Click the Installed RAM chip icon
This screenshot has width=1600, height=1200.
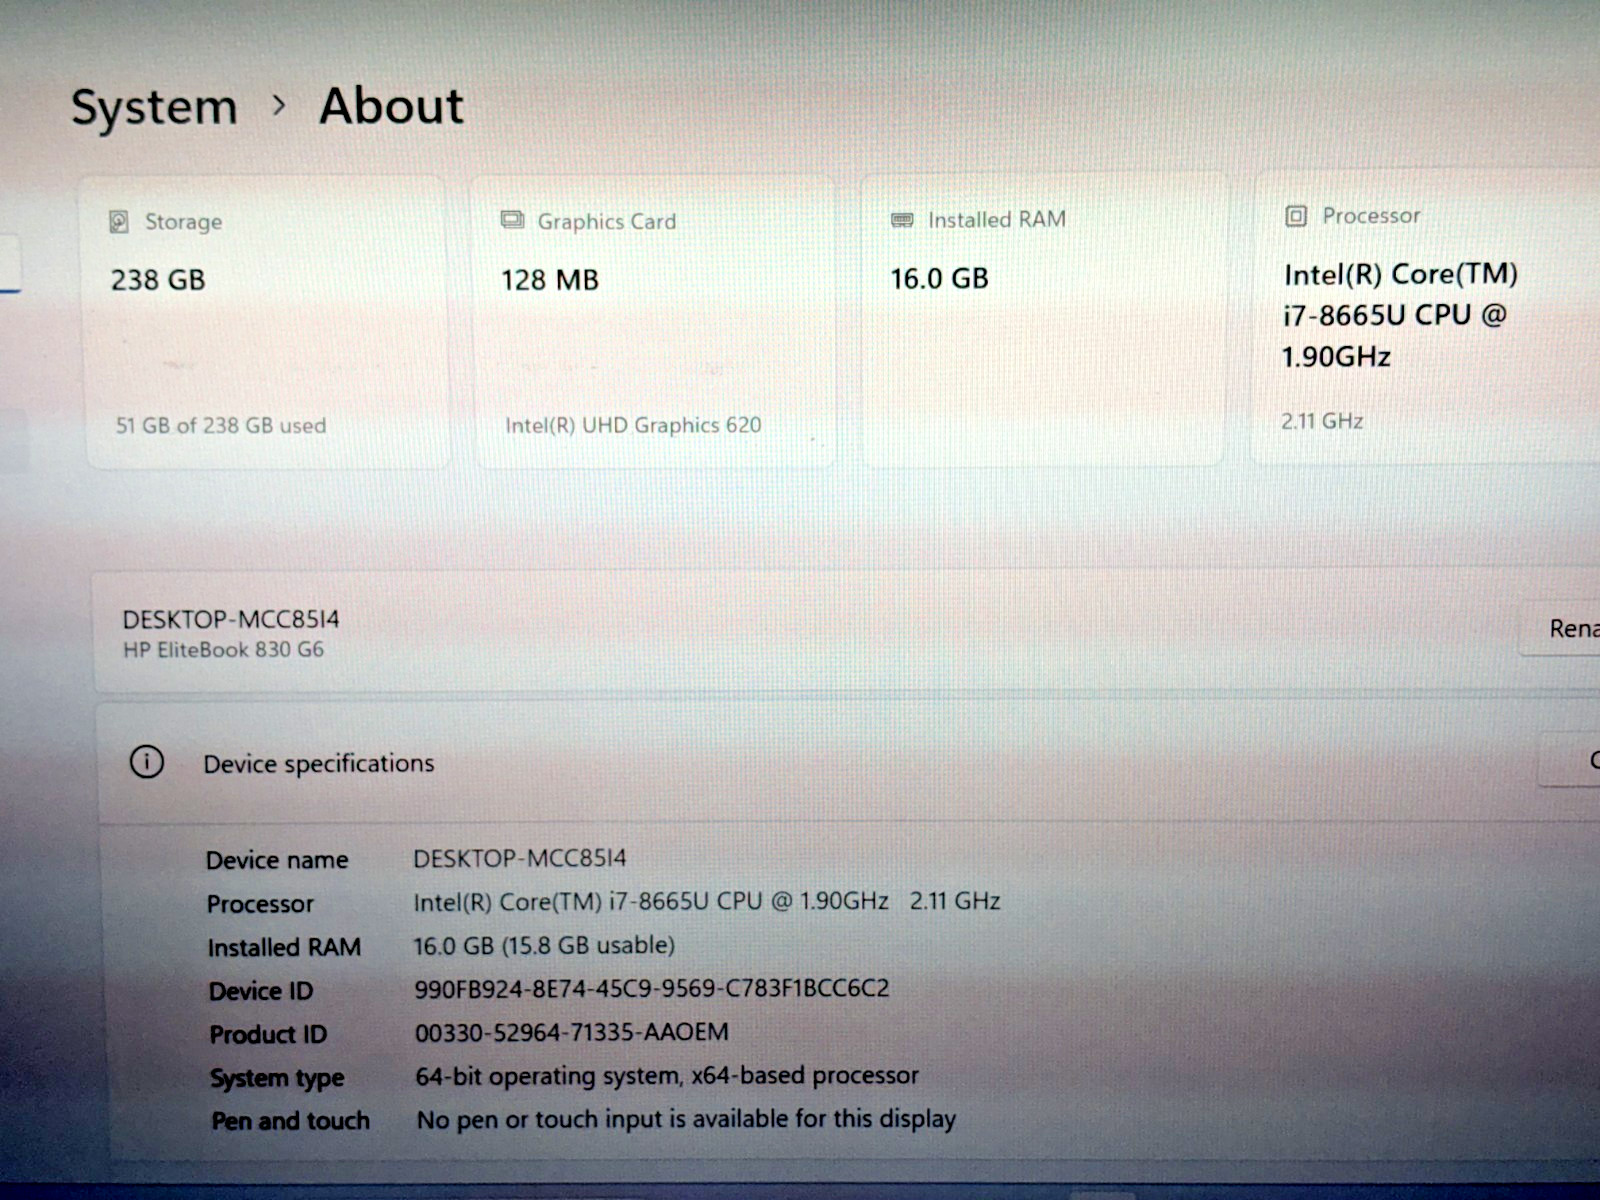tap(902, 220)
